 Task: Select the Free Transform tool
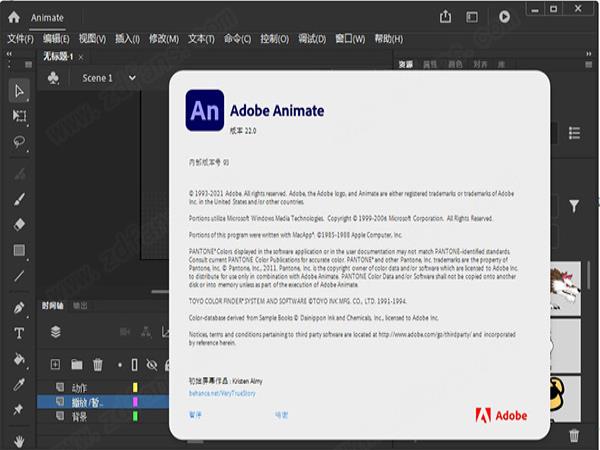[x=19, y=116]
